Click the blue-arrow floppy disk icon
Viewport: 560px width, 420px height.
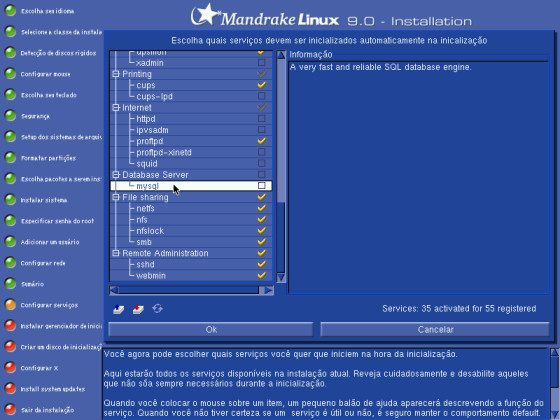119,309
